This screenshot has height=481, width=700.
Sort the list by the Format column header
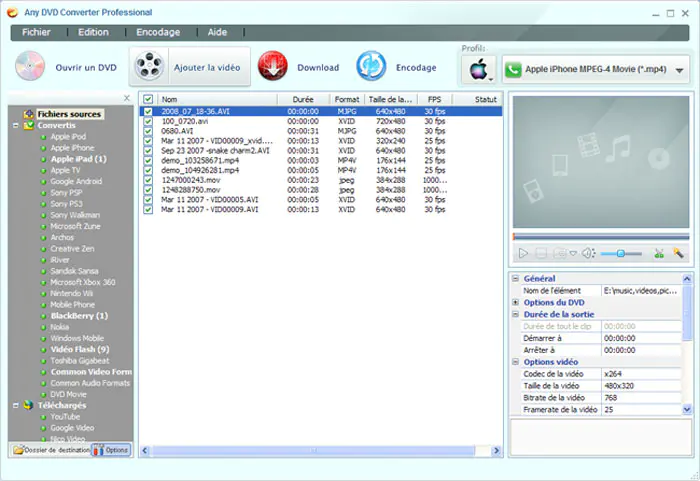[x=347, y=99]
